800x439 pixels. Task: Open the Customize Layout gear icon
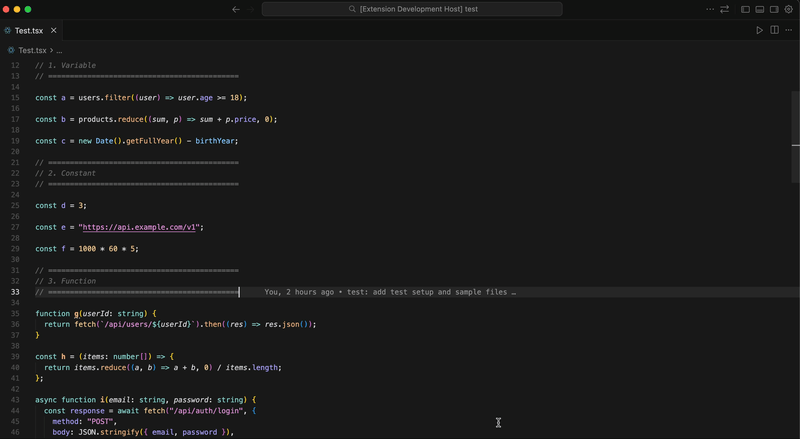tap(788, 9)
